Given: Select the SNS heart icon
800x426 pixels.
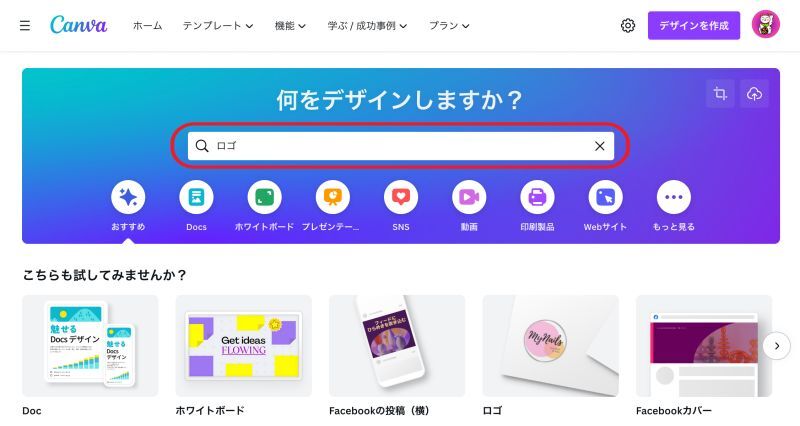Looking at the screenshot, I should click(x=401, y=197).
